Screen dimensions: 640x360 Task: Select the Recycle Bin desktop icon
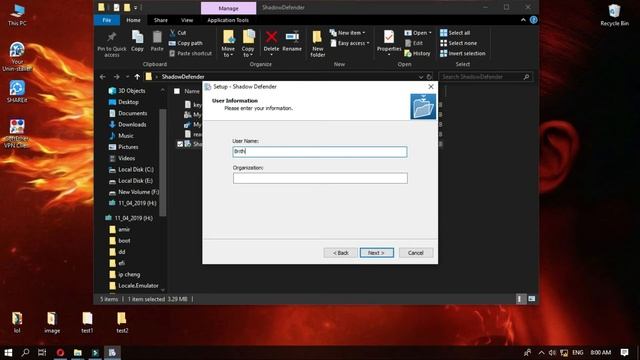pyautogui.click(x=614, y=15)
